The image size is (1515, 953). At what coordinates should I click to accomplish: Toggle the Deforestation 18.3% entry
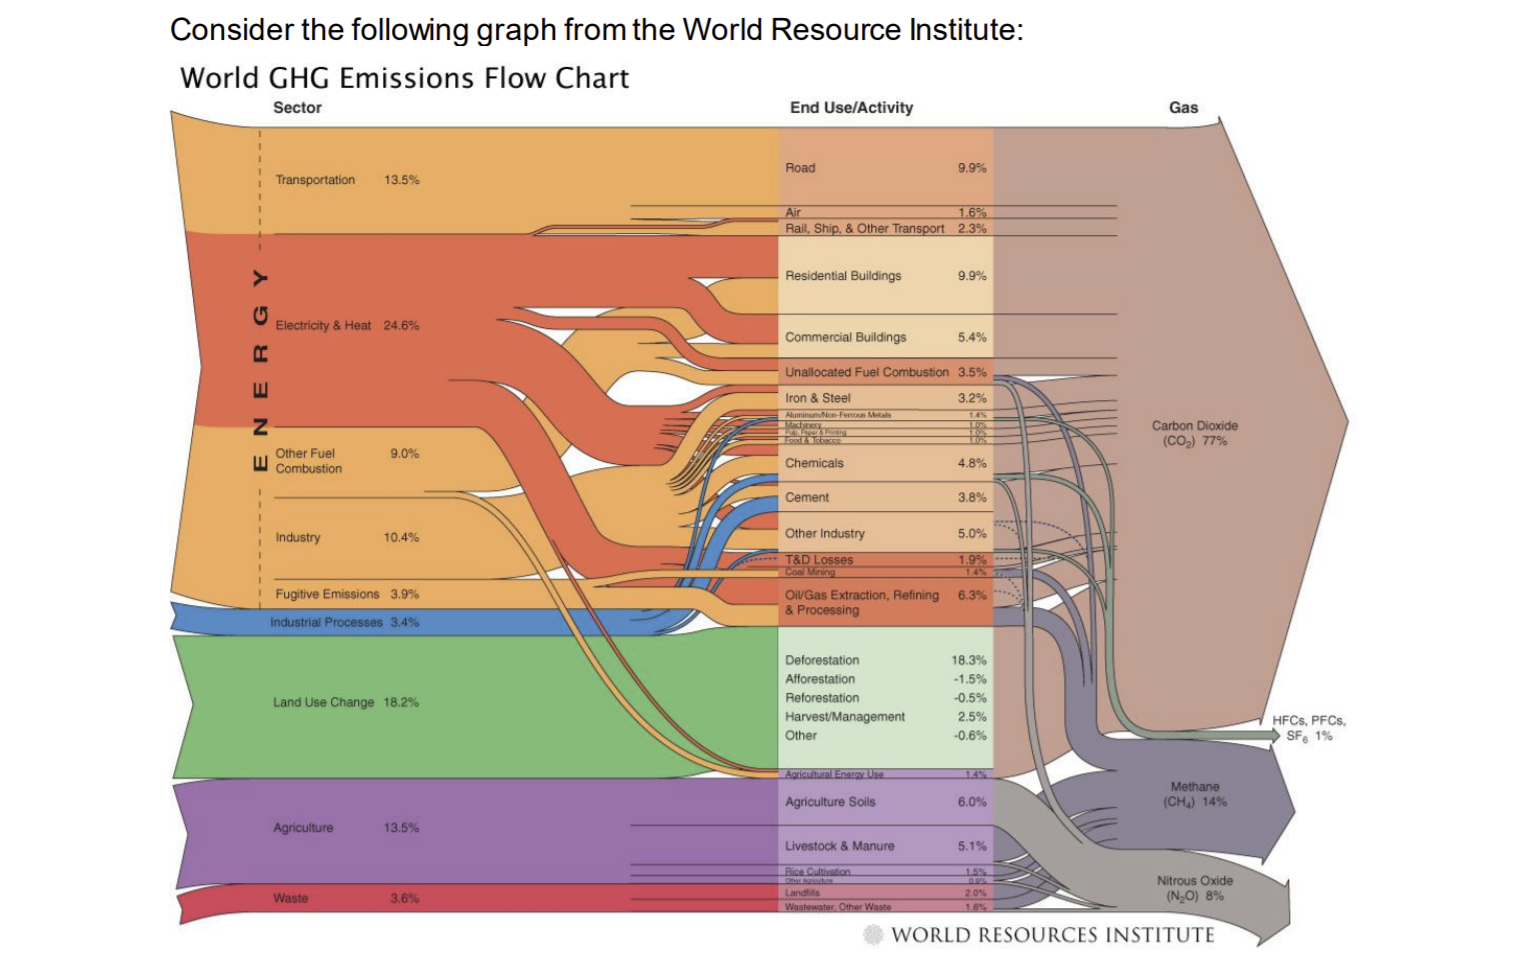tap(820, 660)
